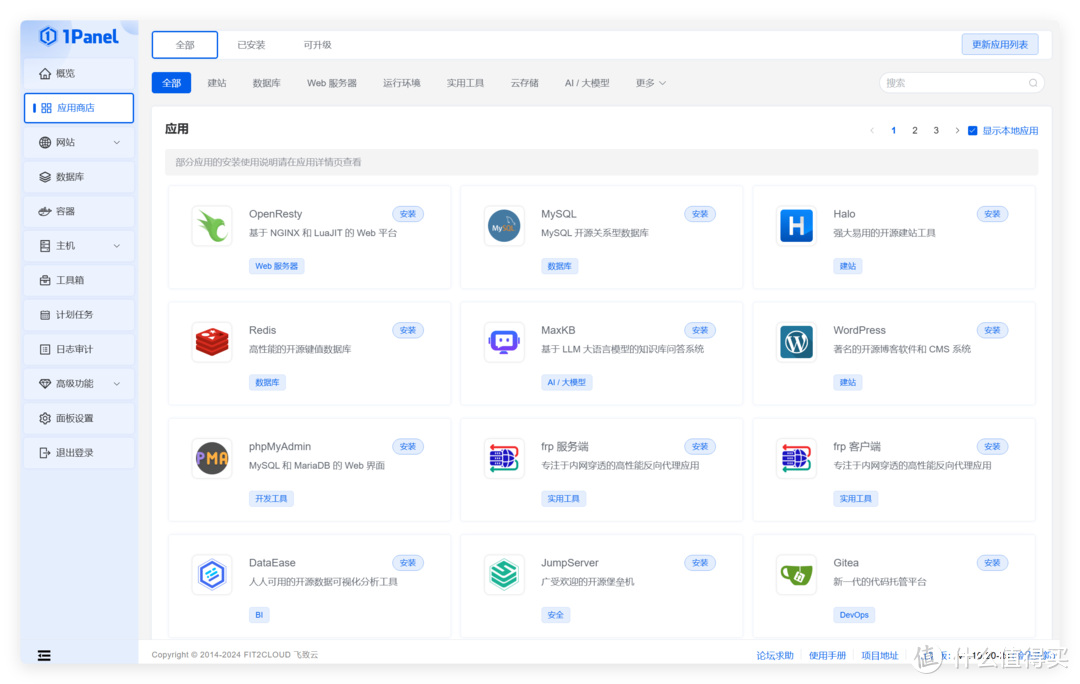This screenshot has height=684, width=1080.
Task: Open the 容器 containers page
Action: coord(79,211)
